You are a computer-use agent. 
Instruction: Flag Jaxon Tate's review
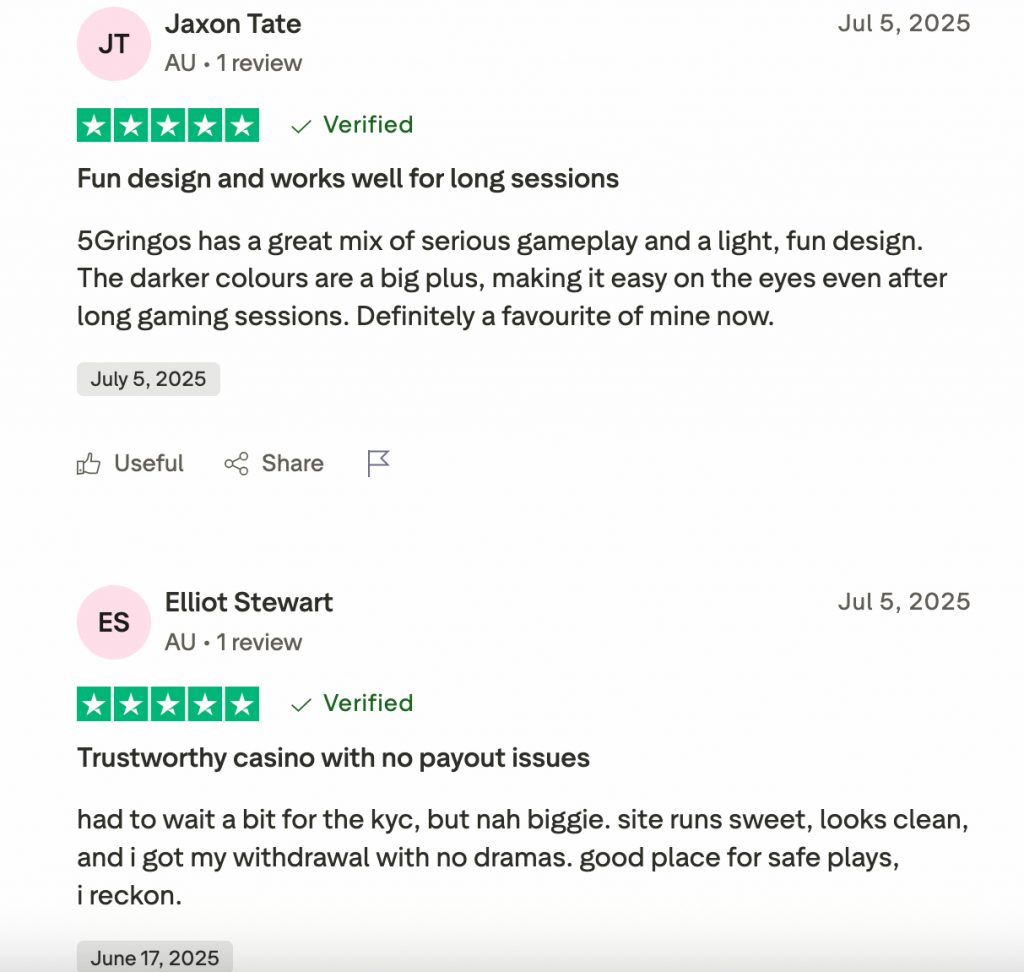point(378,463)
